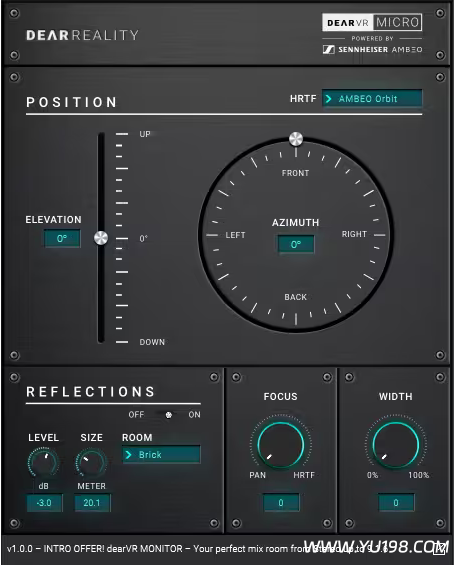This screenshot has height=565, width=454.
Task: Click the LEFT label on azimuth dial
Action: point(235,235)
